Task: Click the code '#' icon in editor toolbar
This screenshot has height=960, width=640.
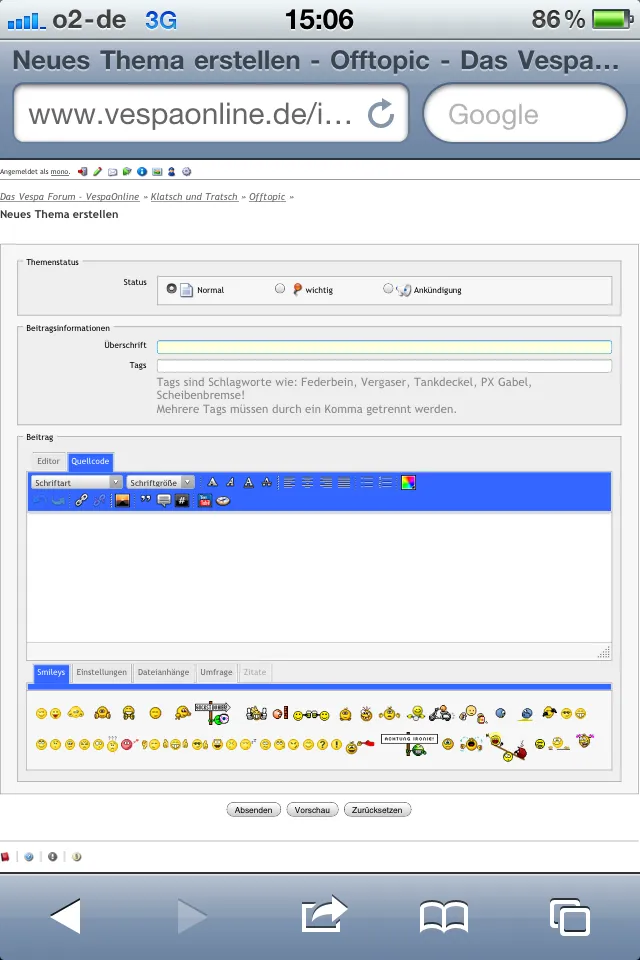Action: coord(181,500)
